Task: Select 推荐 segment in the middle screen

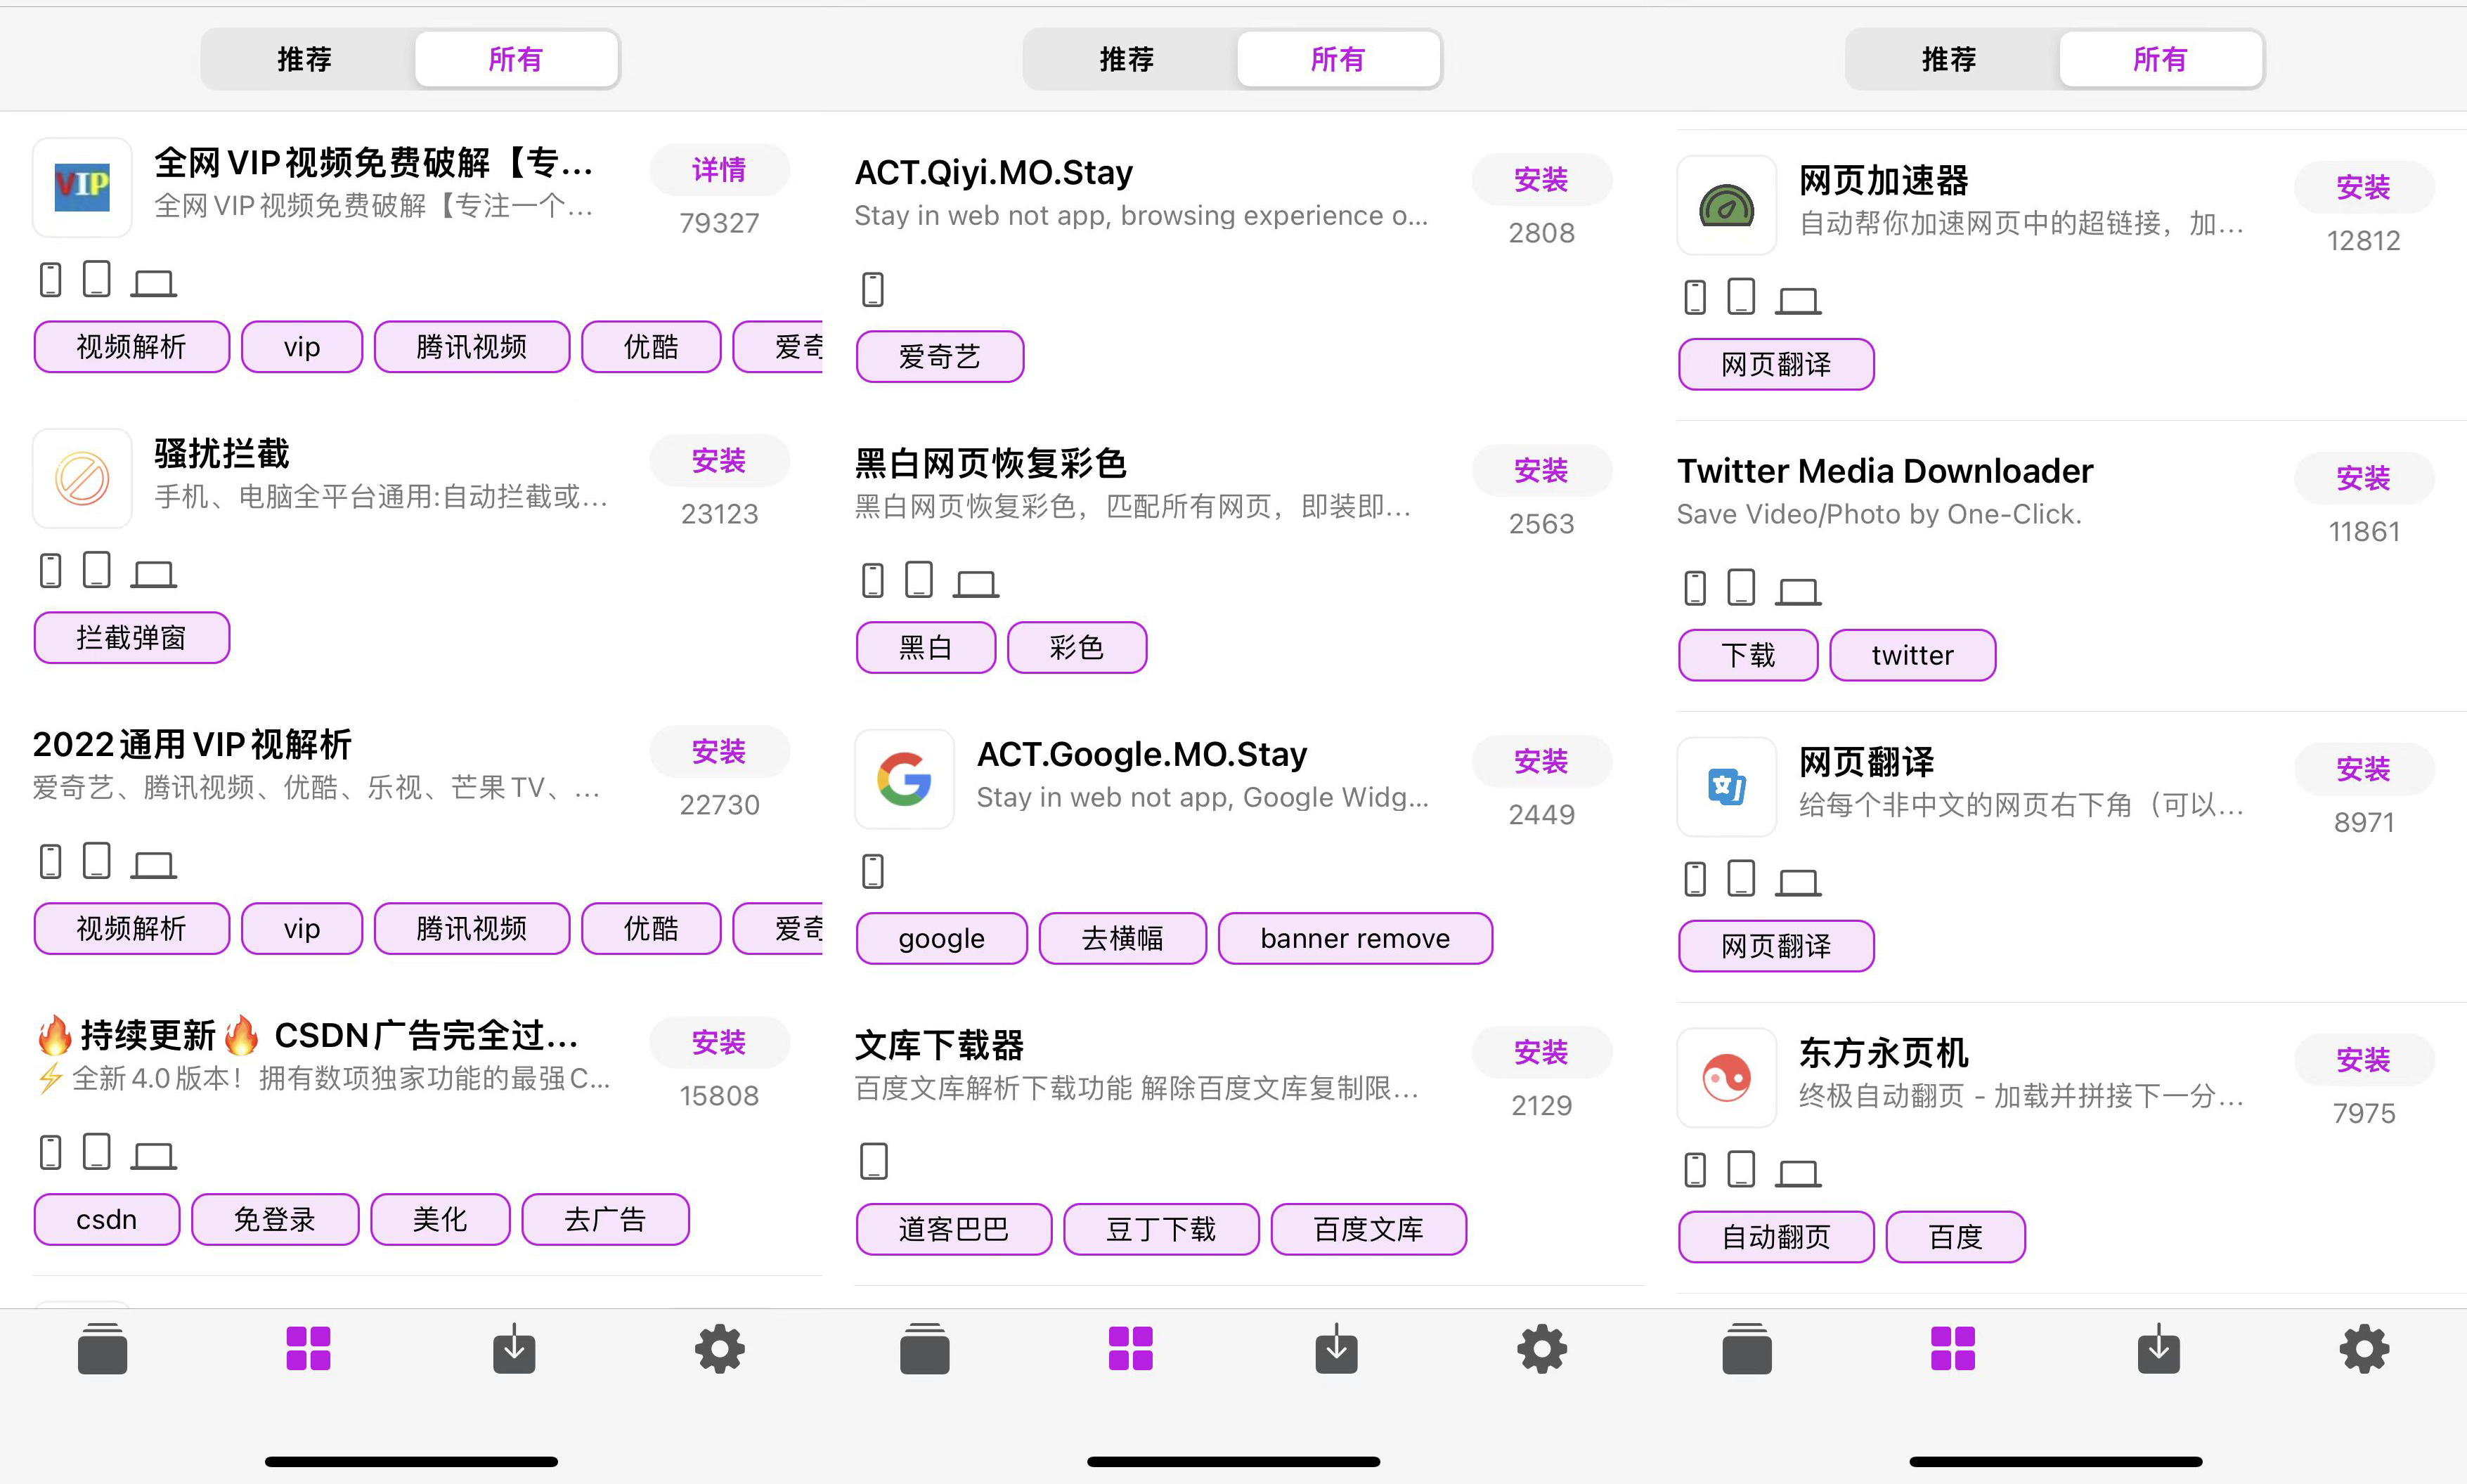Action: tap(1127, 59)
